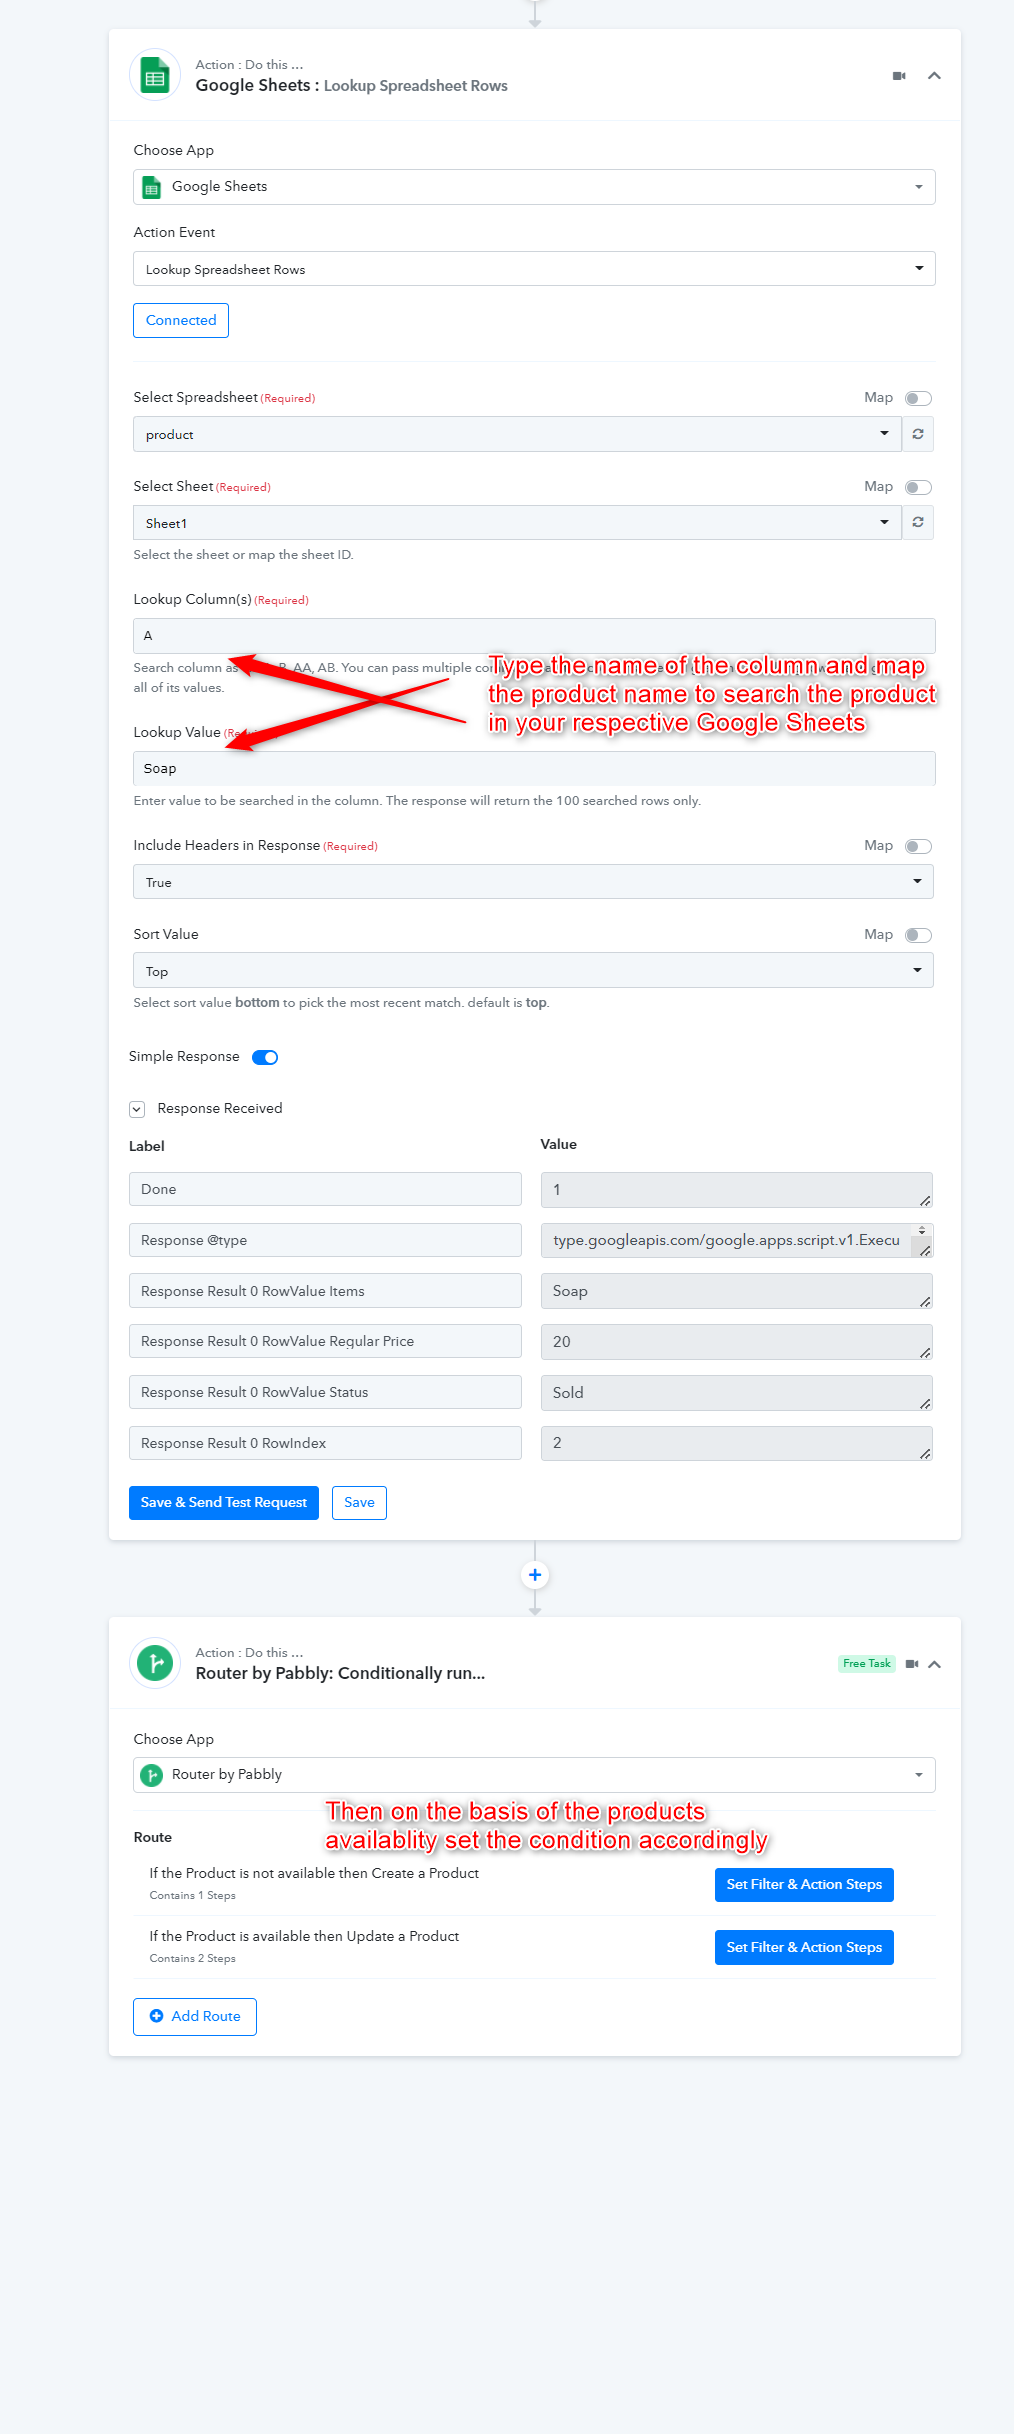Viewport: 1014px width, 2434px height.
Task: Open the Action Event dropdown
Action: (x=534, y=269)
